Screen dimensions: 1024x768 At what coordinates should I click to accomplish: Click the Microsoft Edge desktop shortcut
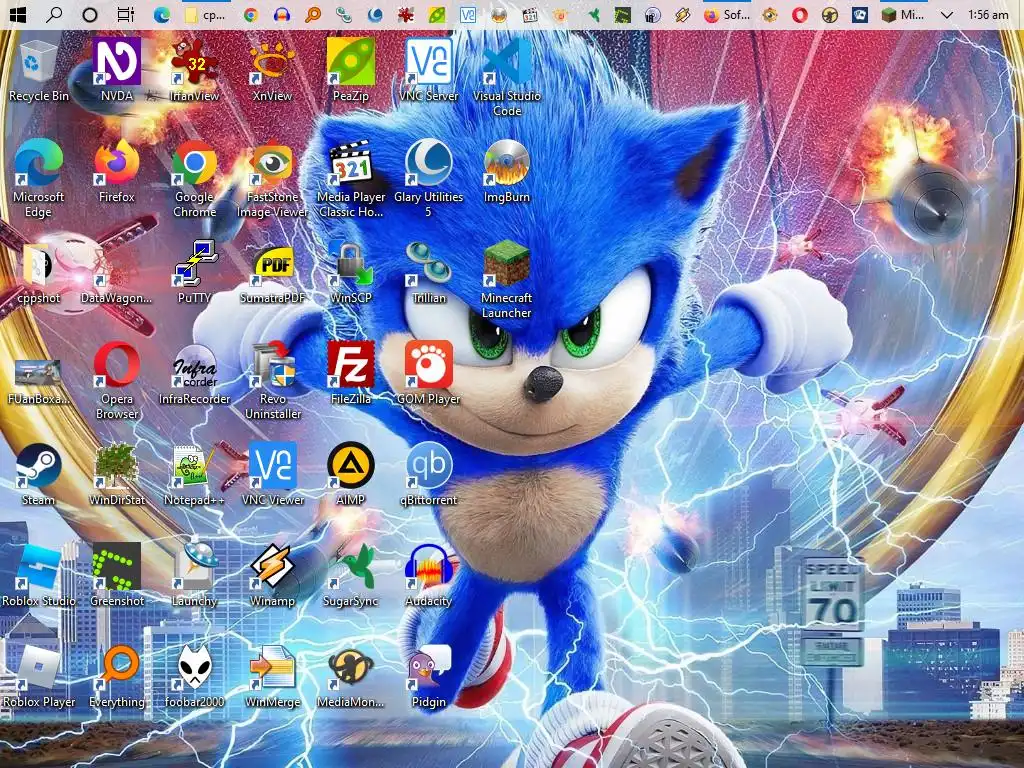(39, 178)
